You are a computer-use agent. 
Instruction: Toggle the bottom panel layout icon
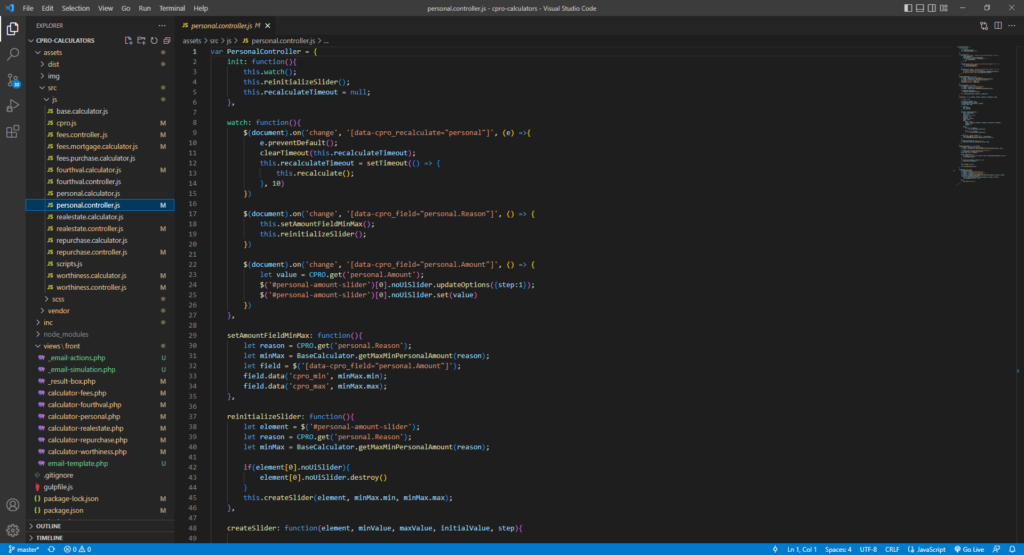920,8
